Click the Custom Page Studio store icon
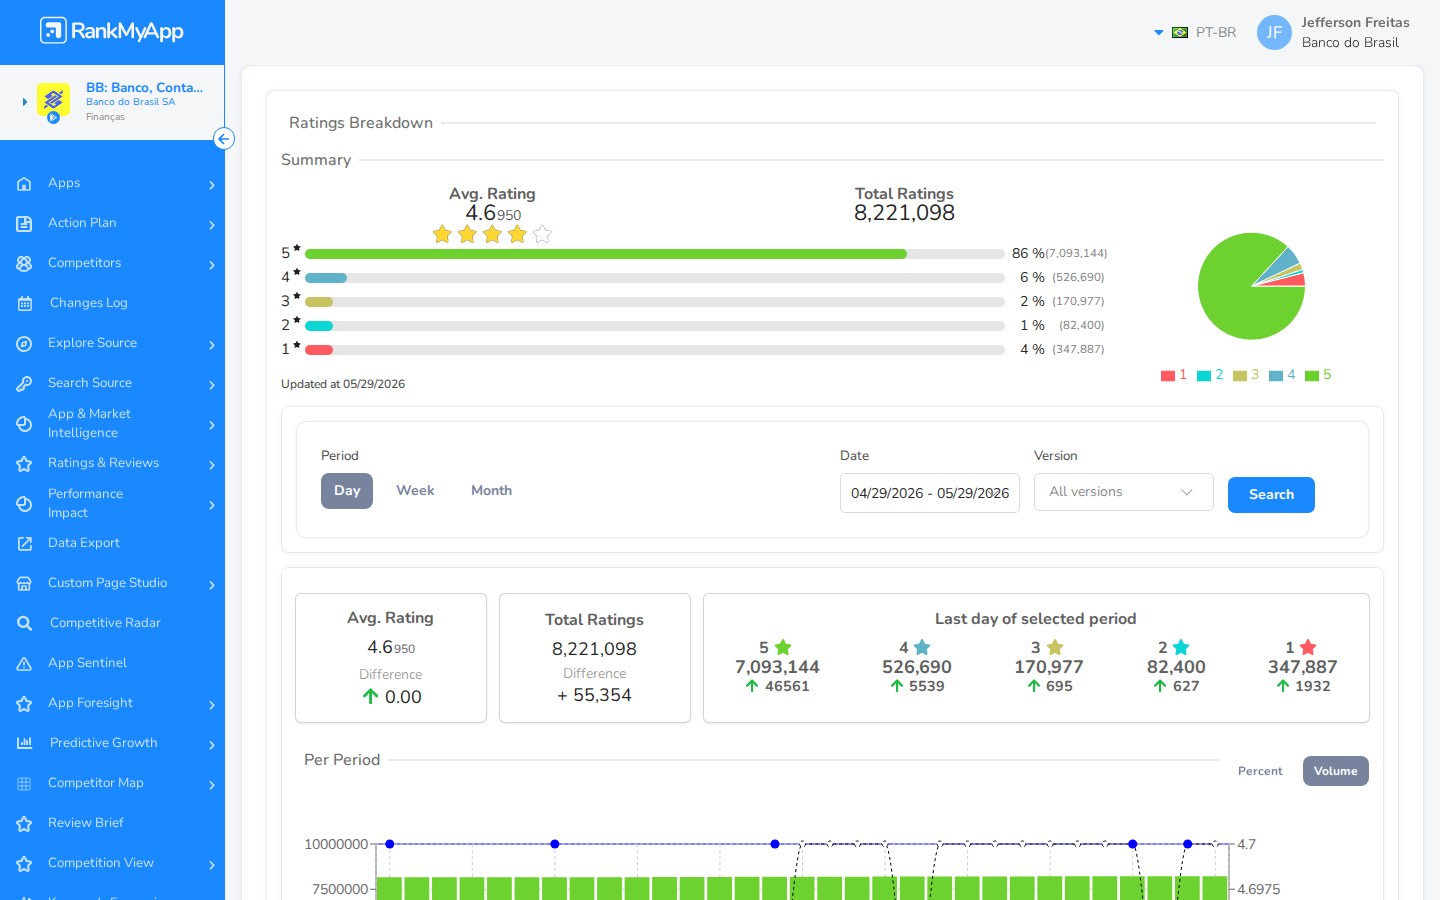Viewport: 1440px width, 900px height. coord(24,584)
